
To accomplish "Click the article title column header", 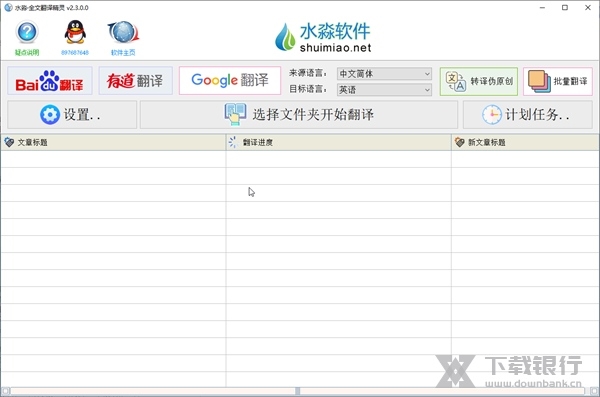I will (x=113, y=142).
